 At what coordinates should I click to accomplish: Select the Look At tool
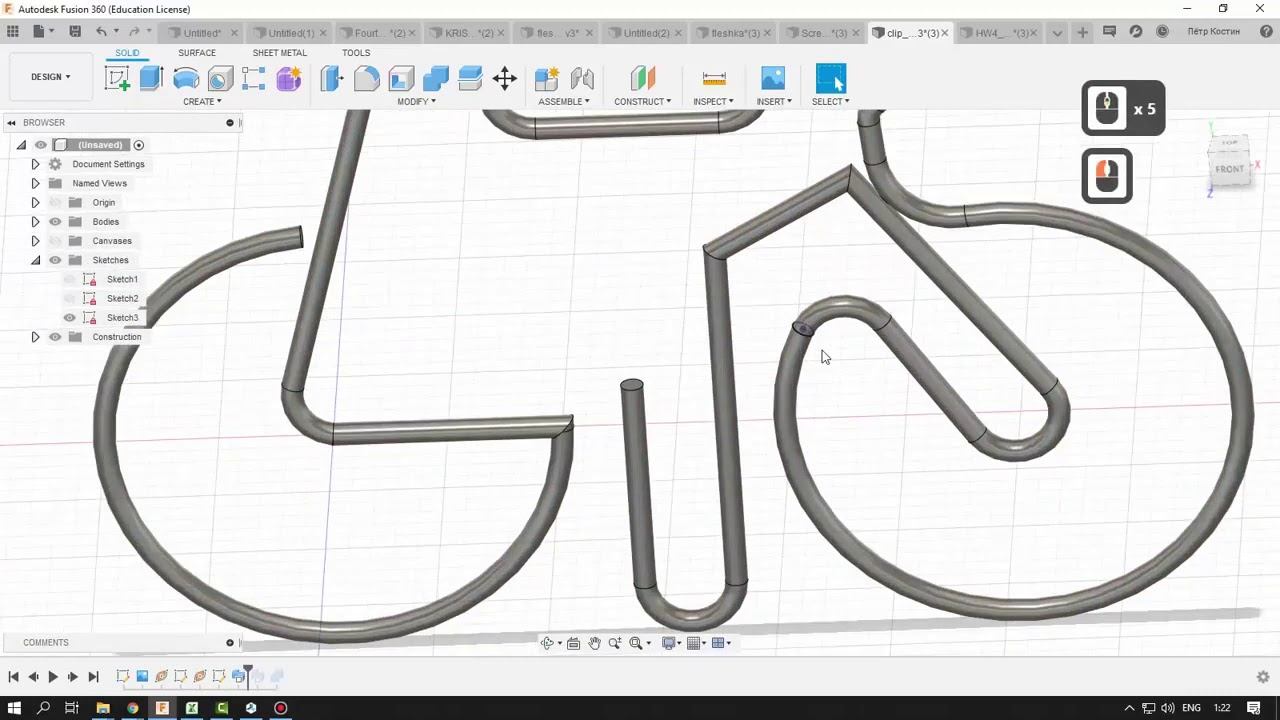[x=573, y=643]
